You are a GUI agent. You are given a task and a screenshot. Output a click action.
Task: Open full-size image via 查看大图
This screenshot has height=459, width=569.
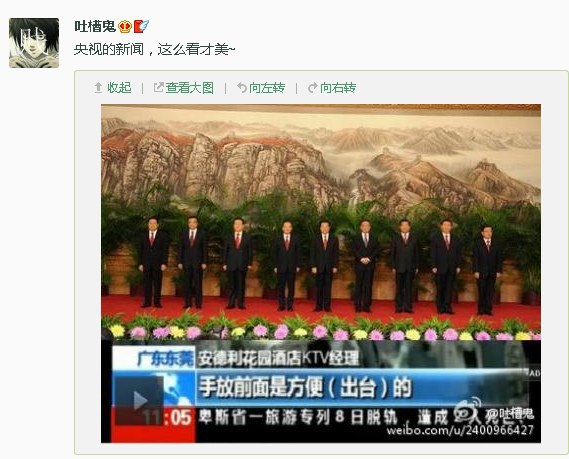pyautogui.click(x=190, y=87)
